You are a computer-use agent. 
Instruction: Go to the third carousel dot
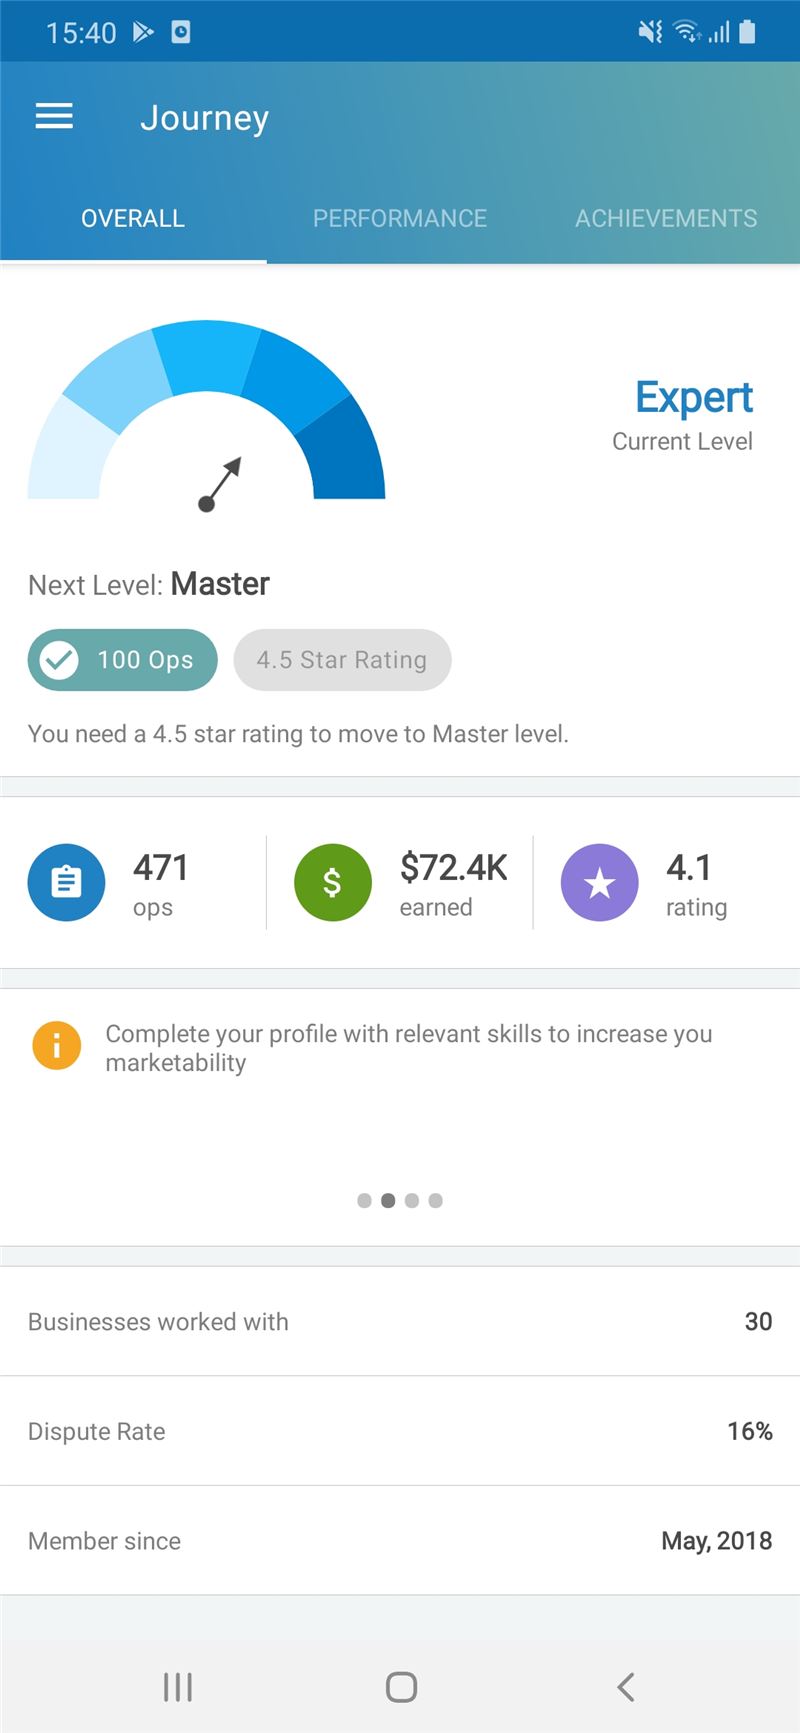(412, 1200)
